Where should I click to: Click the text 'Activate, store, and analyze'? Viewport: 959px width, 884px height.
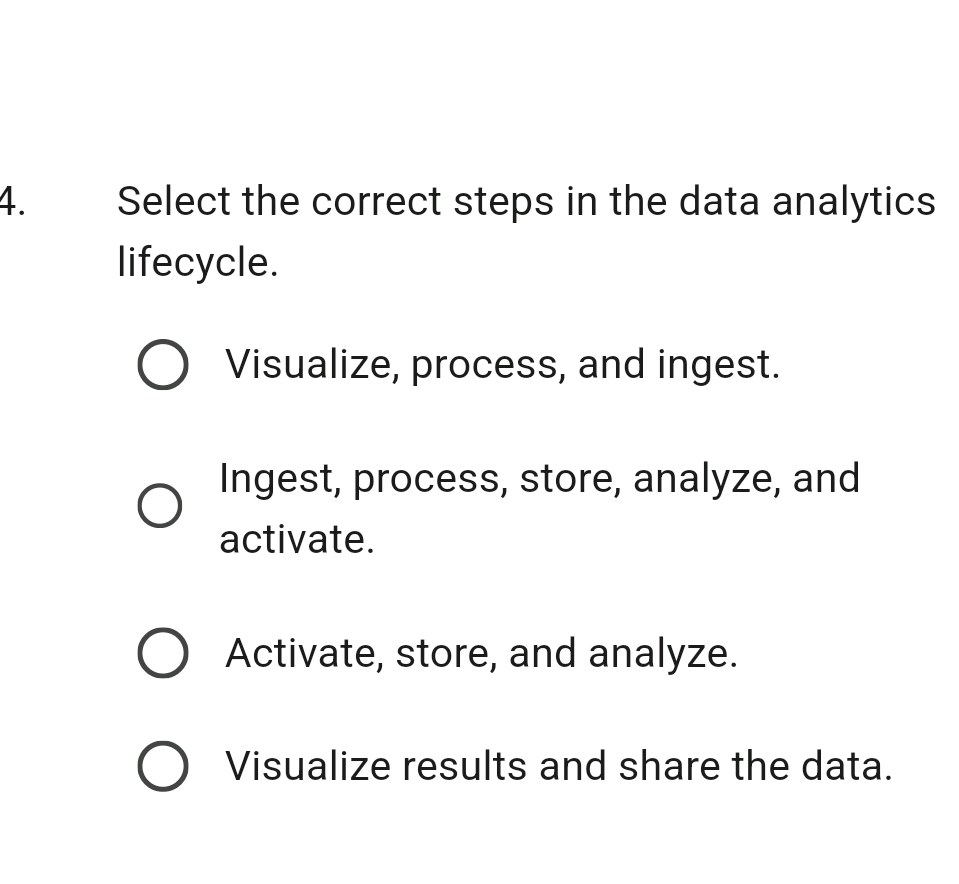[x=480, y=653]
